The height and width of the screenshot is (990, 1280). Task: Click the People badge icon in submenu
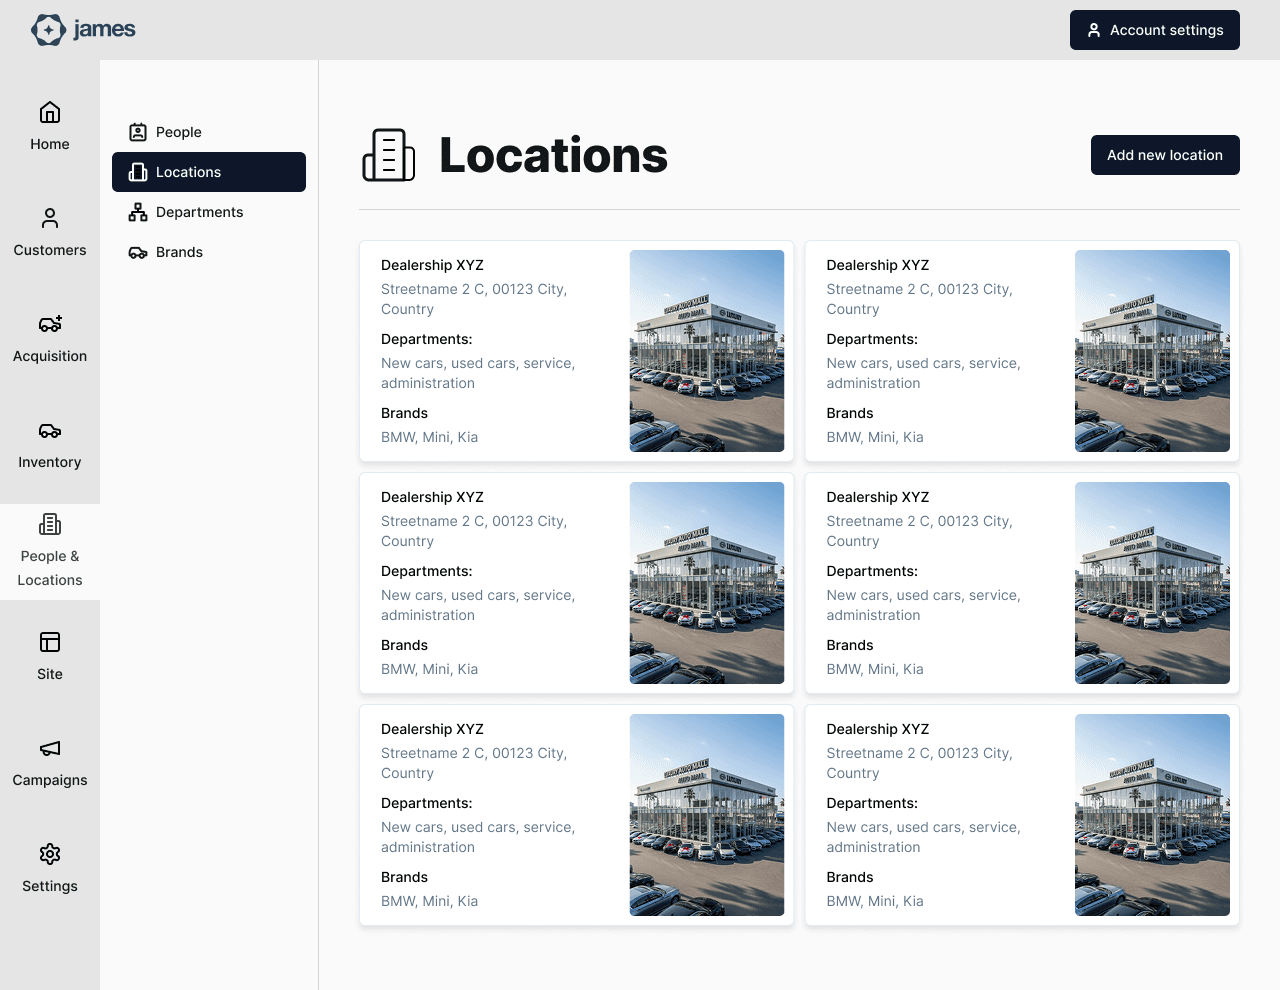coord(138,132)
